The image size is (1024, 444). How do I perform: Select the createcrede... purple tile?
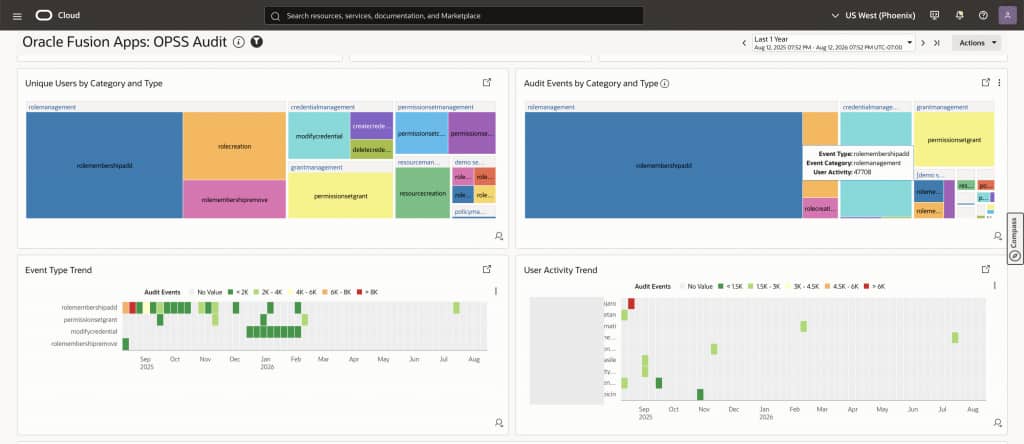pyautogui.click(x=372, y=125)
